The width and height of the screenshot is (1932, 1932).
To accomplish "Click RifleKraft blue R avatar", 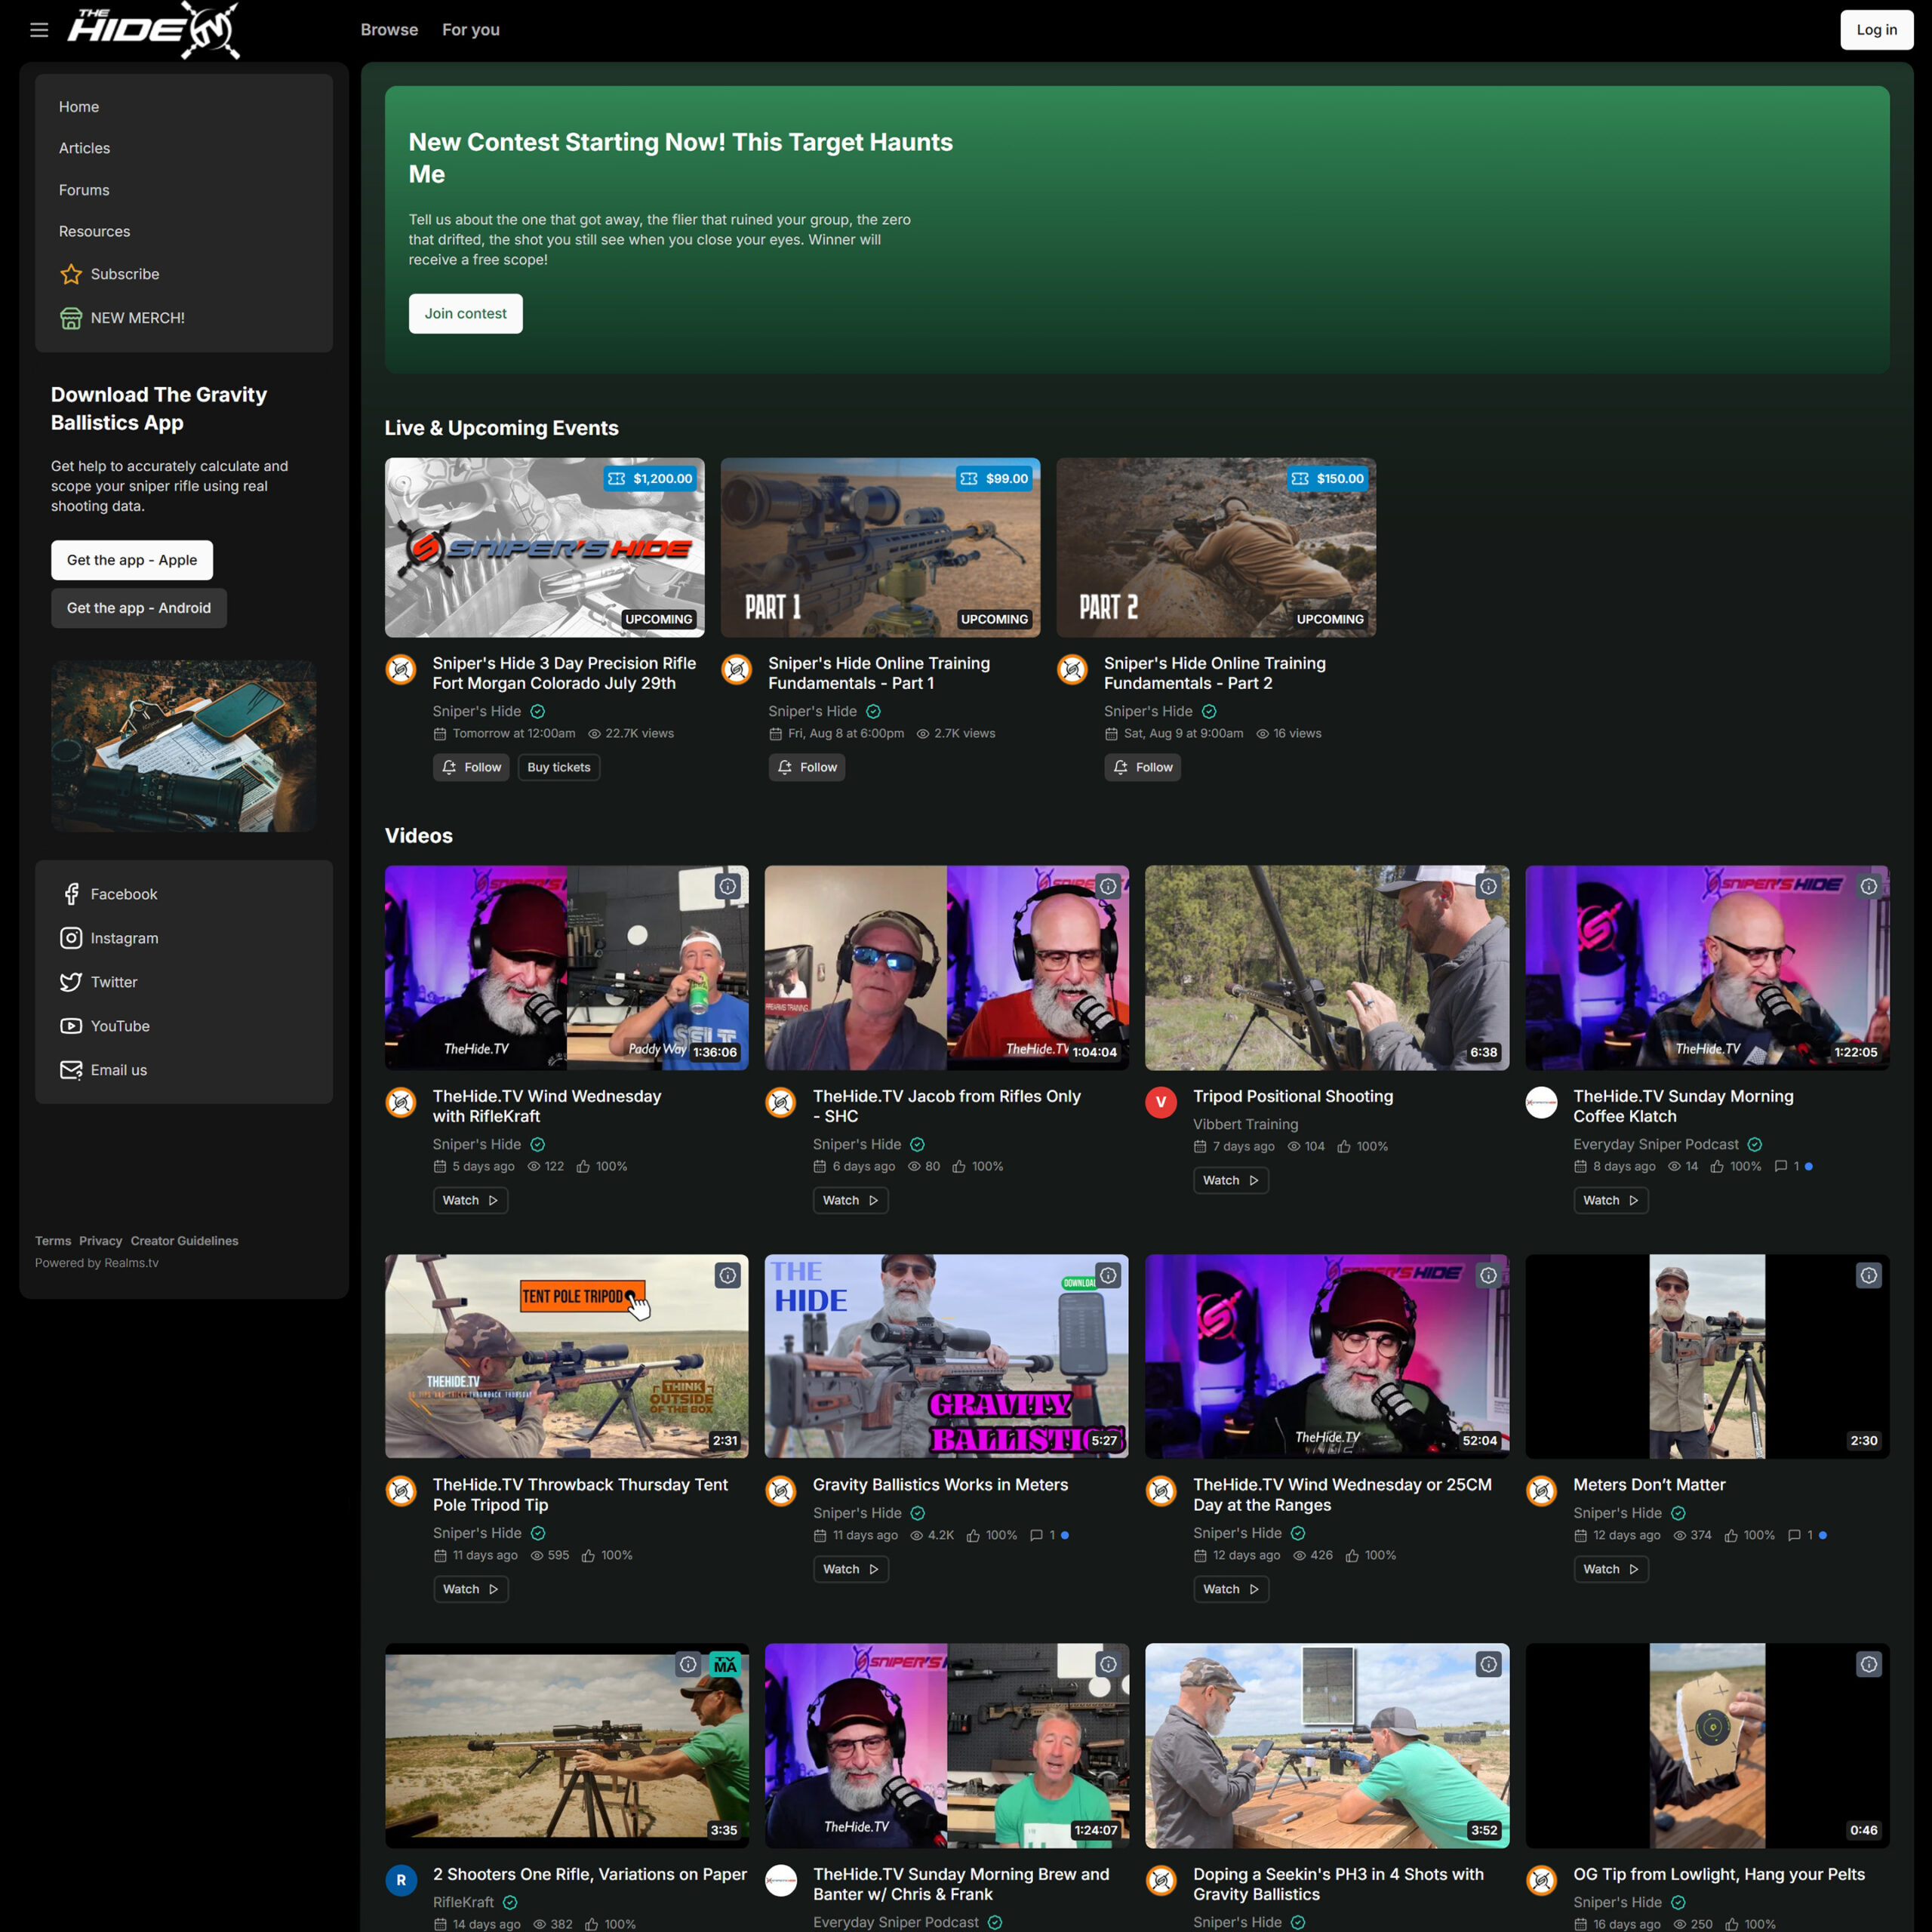I will (401, 1880).
